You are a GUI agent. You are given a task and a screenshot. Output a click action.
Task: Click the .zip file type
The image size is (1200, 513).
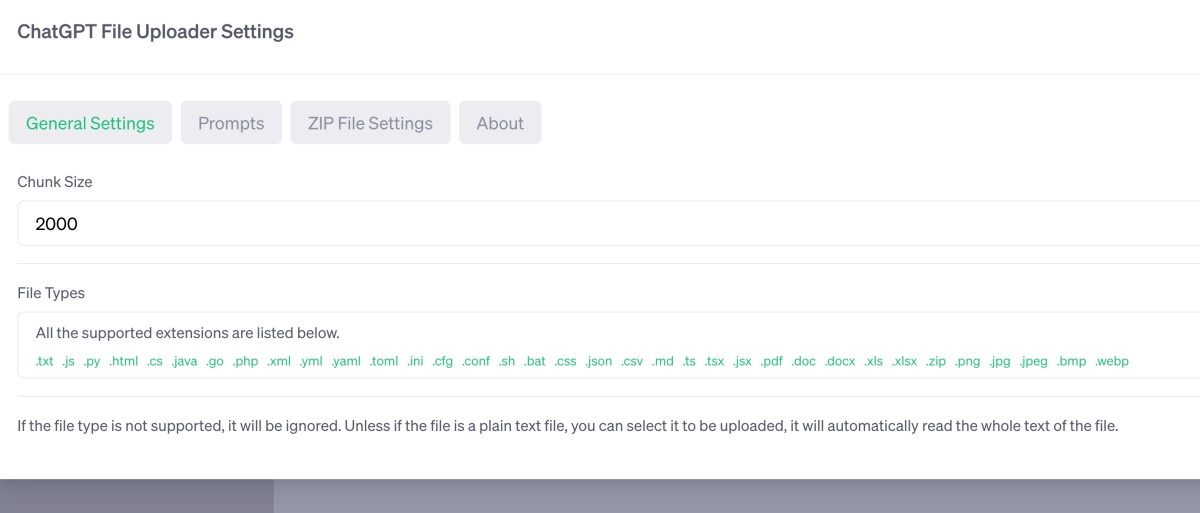click(x=935, y=362)
